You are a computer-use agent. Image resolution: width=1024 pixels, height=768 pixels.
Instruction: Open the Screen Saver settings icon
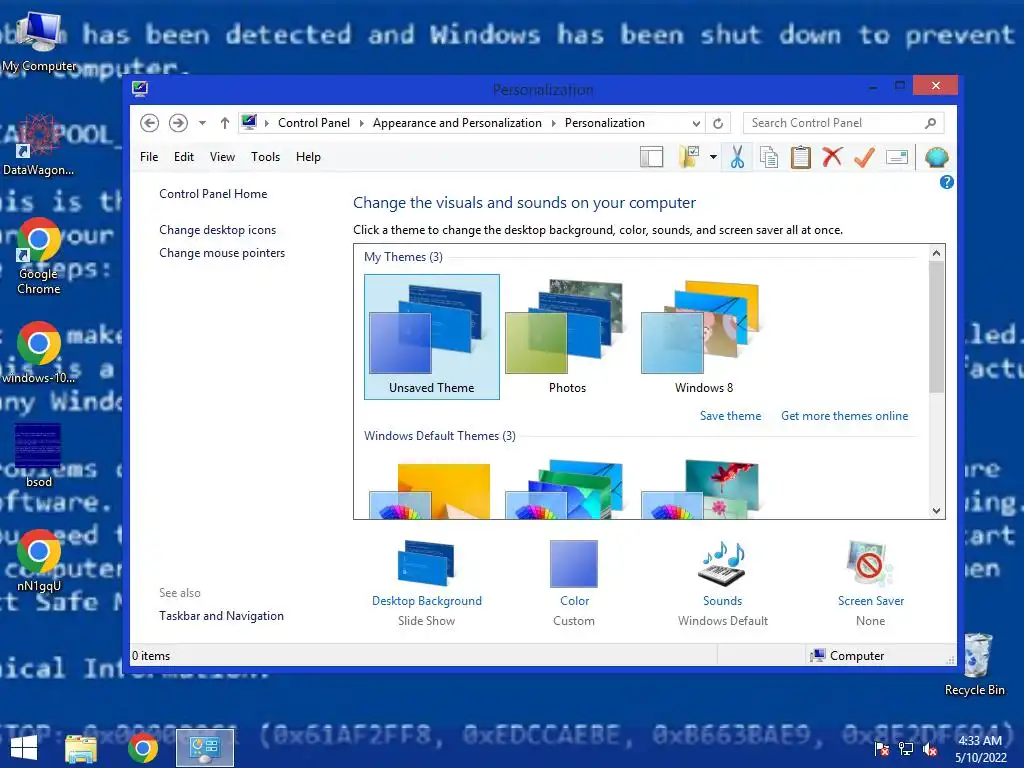click(x=871, y=563)
